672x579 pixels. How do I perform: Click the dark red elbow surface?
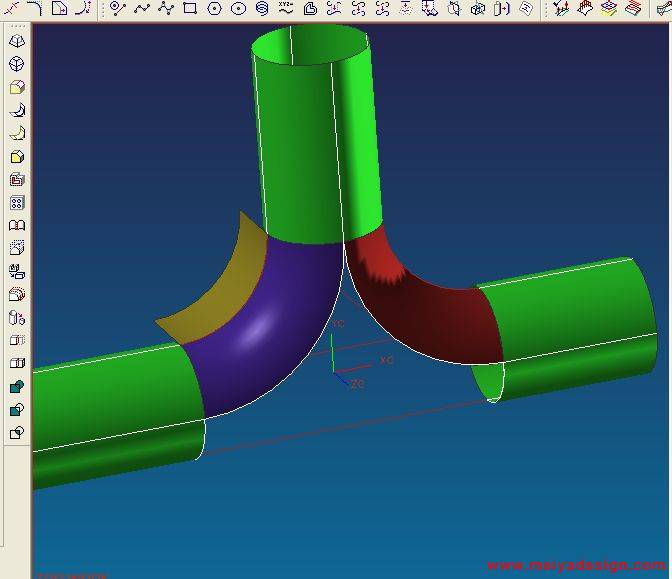pyautogui.click(x=420, y=310)
